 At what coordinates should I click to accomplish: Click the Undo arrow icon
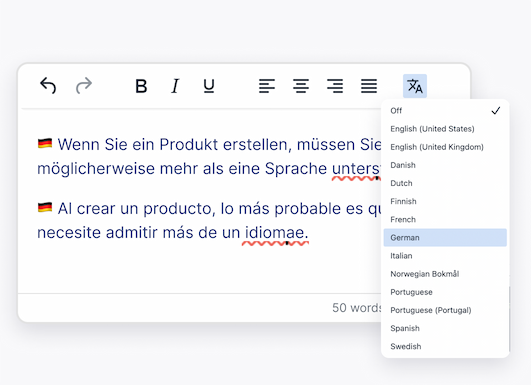point(48,86)
